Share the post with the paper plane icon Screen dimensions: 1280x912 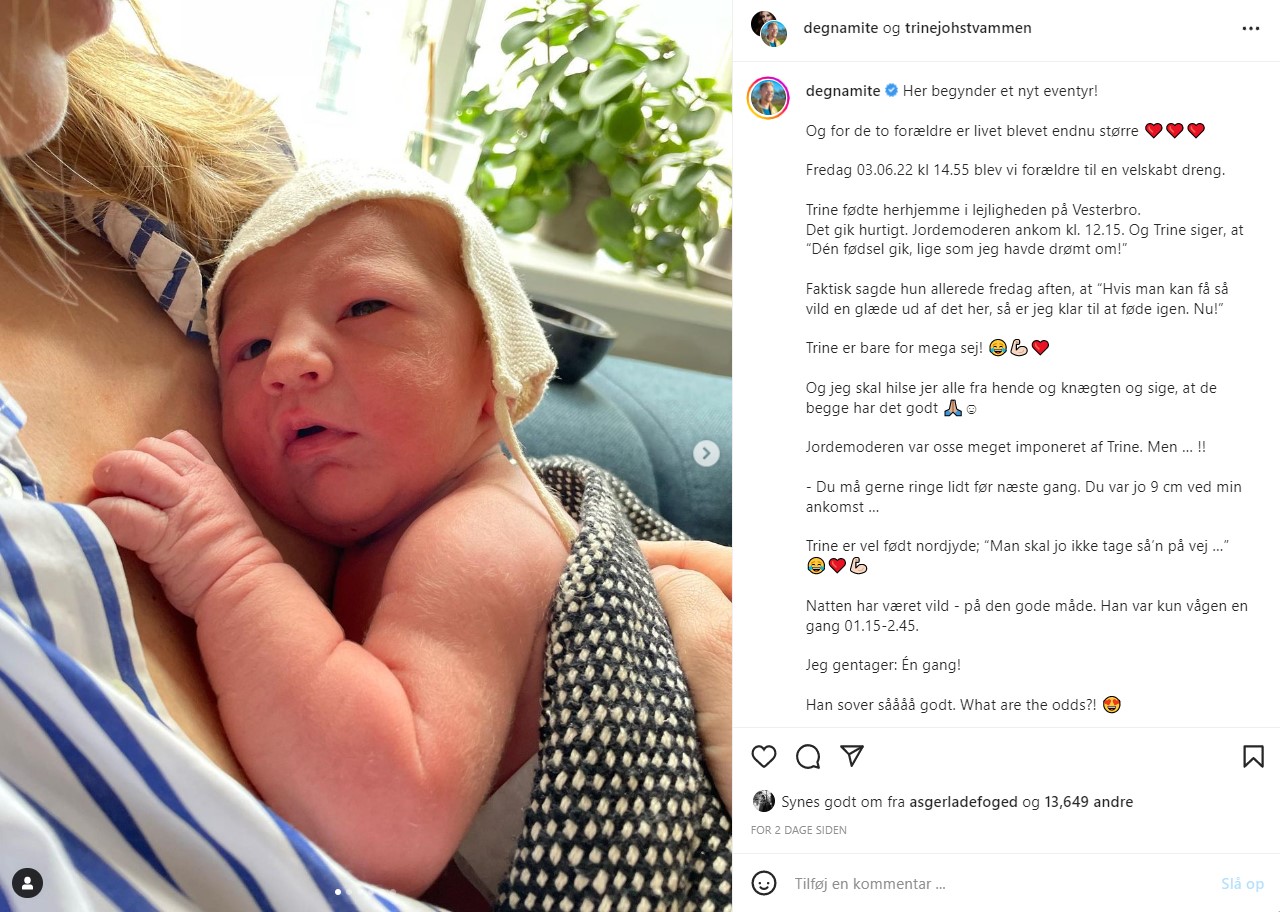(x=851, y=756)
